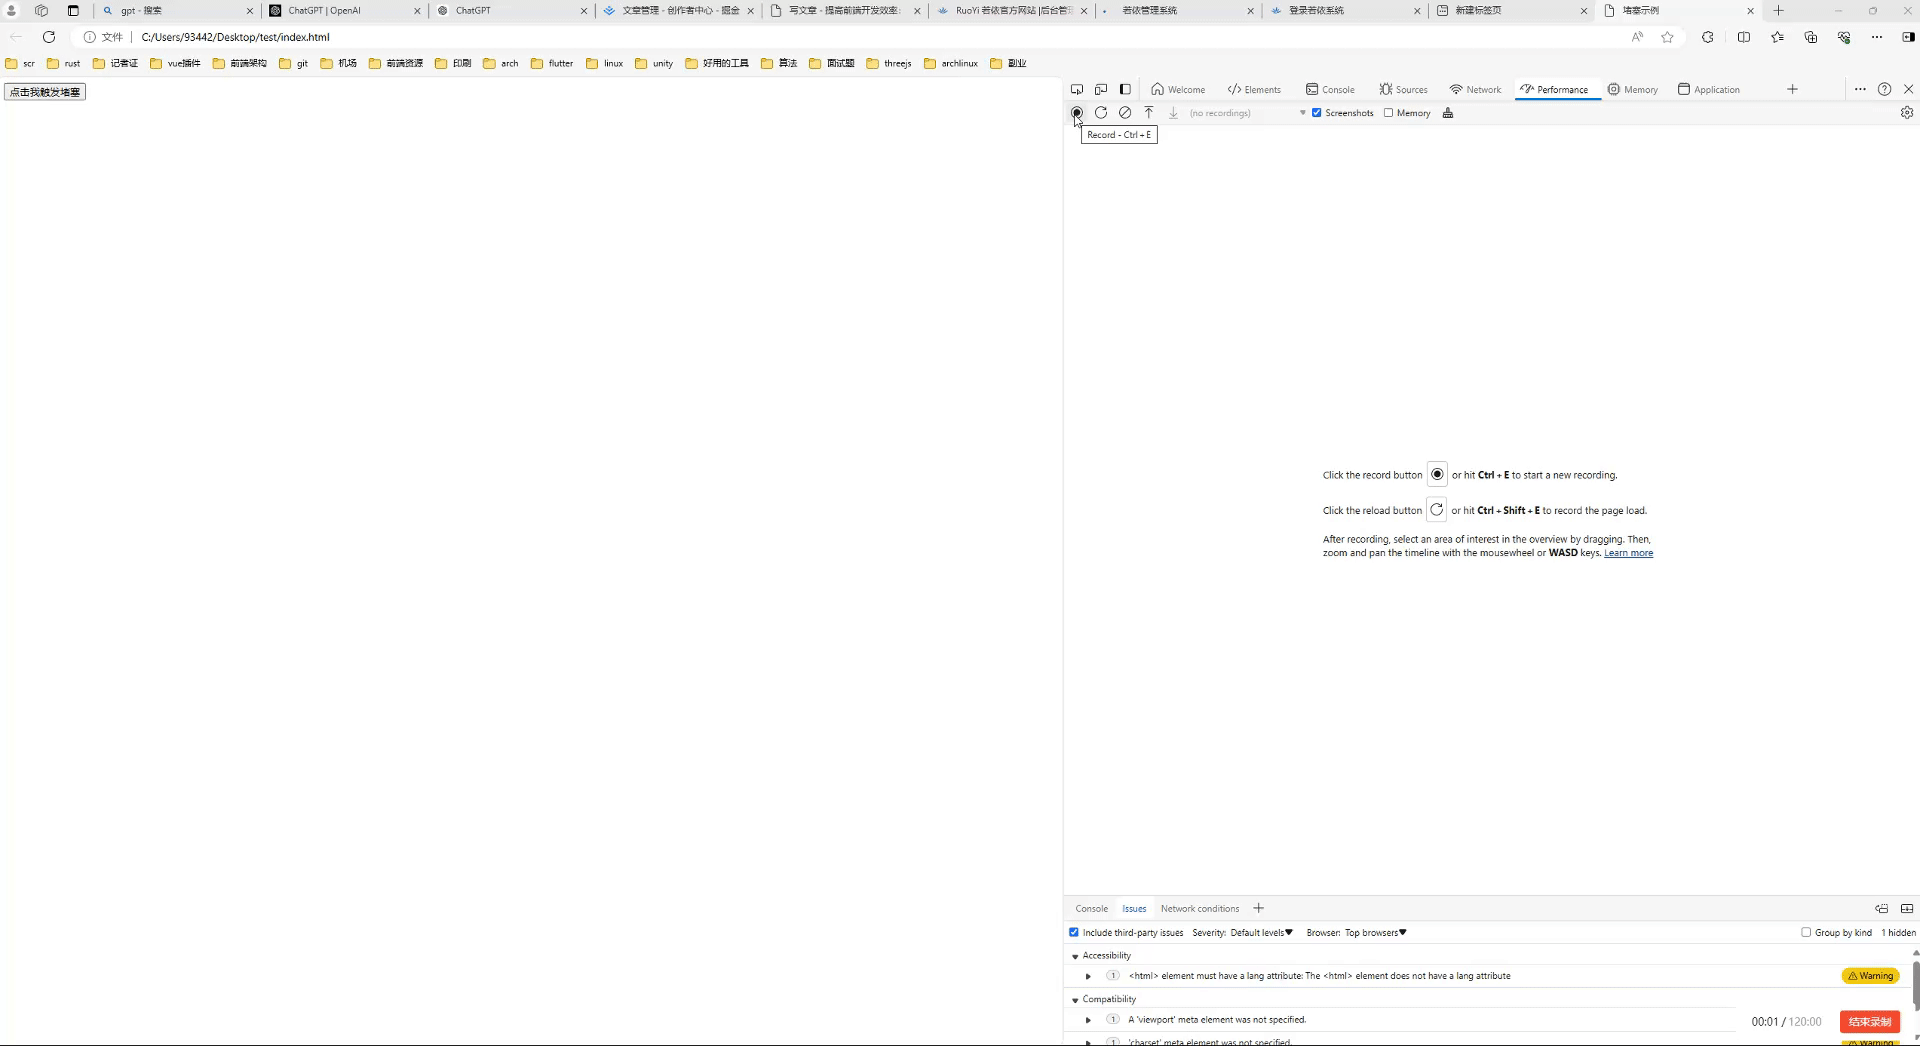Open the recordings selector dropdown
Image resolution: width=1920 pixels, height=1046 pixels.
pyautogui.click(x=1247, y=113)
